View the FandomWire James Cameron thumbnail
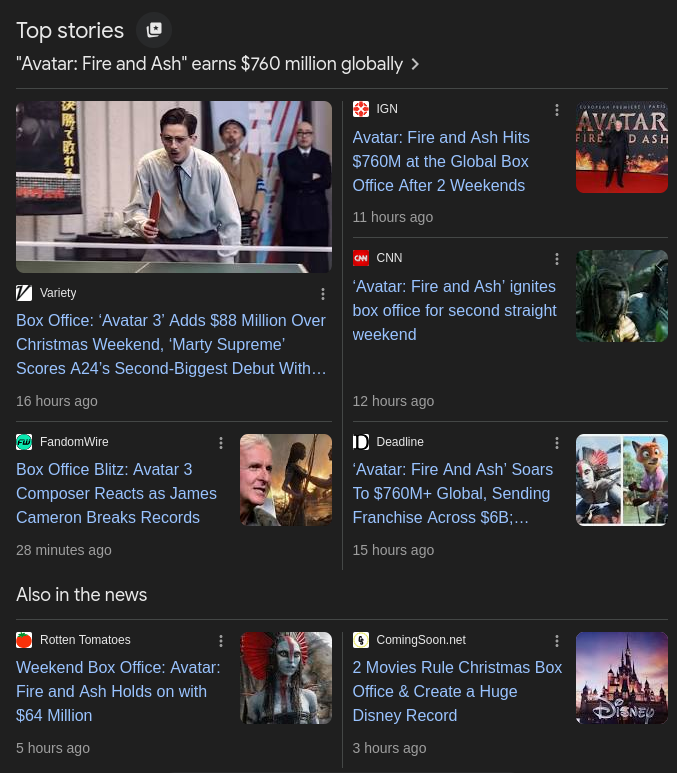677x773 pixels. point(286,480)
